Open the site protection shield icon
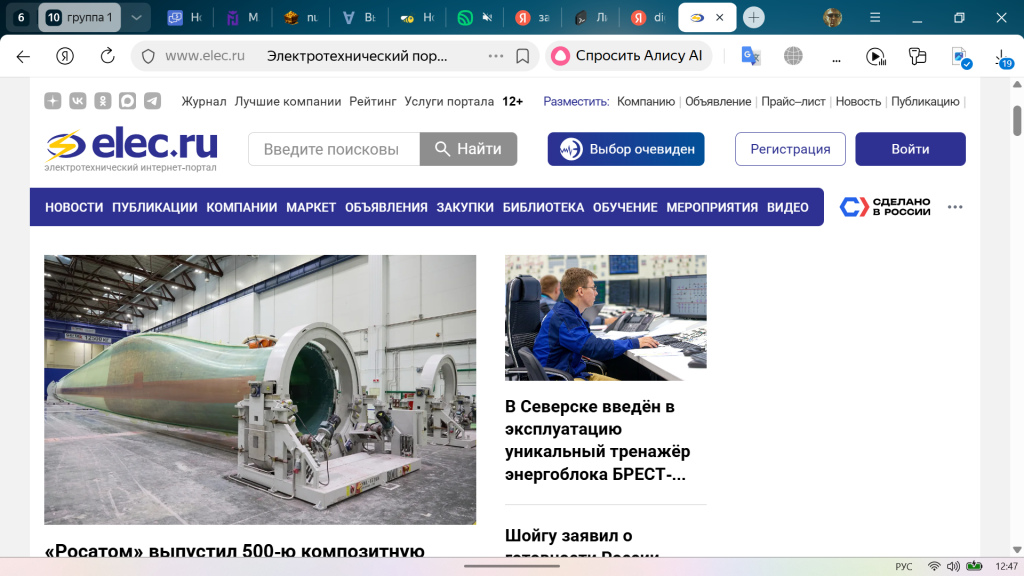 pyautogui.click(x=148, y=56)
